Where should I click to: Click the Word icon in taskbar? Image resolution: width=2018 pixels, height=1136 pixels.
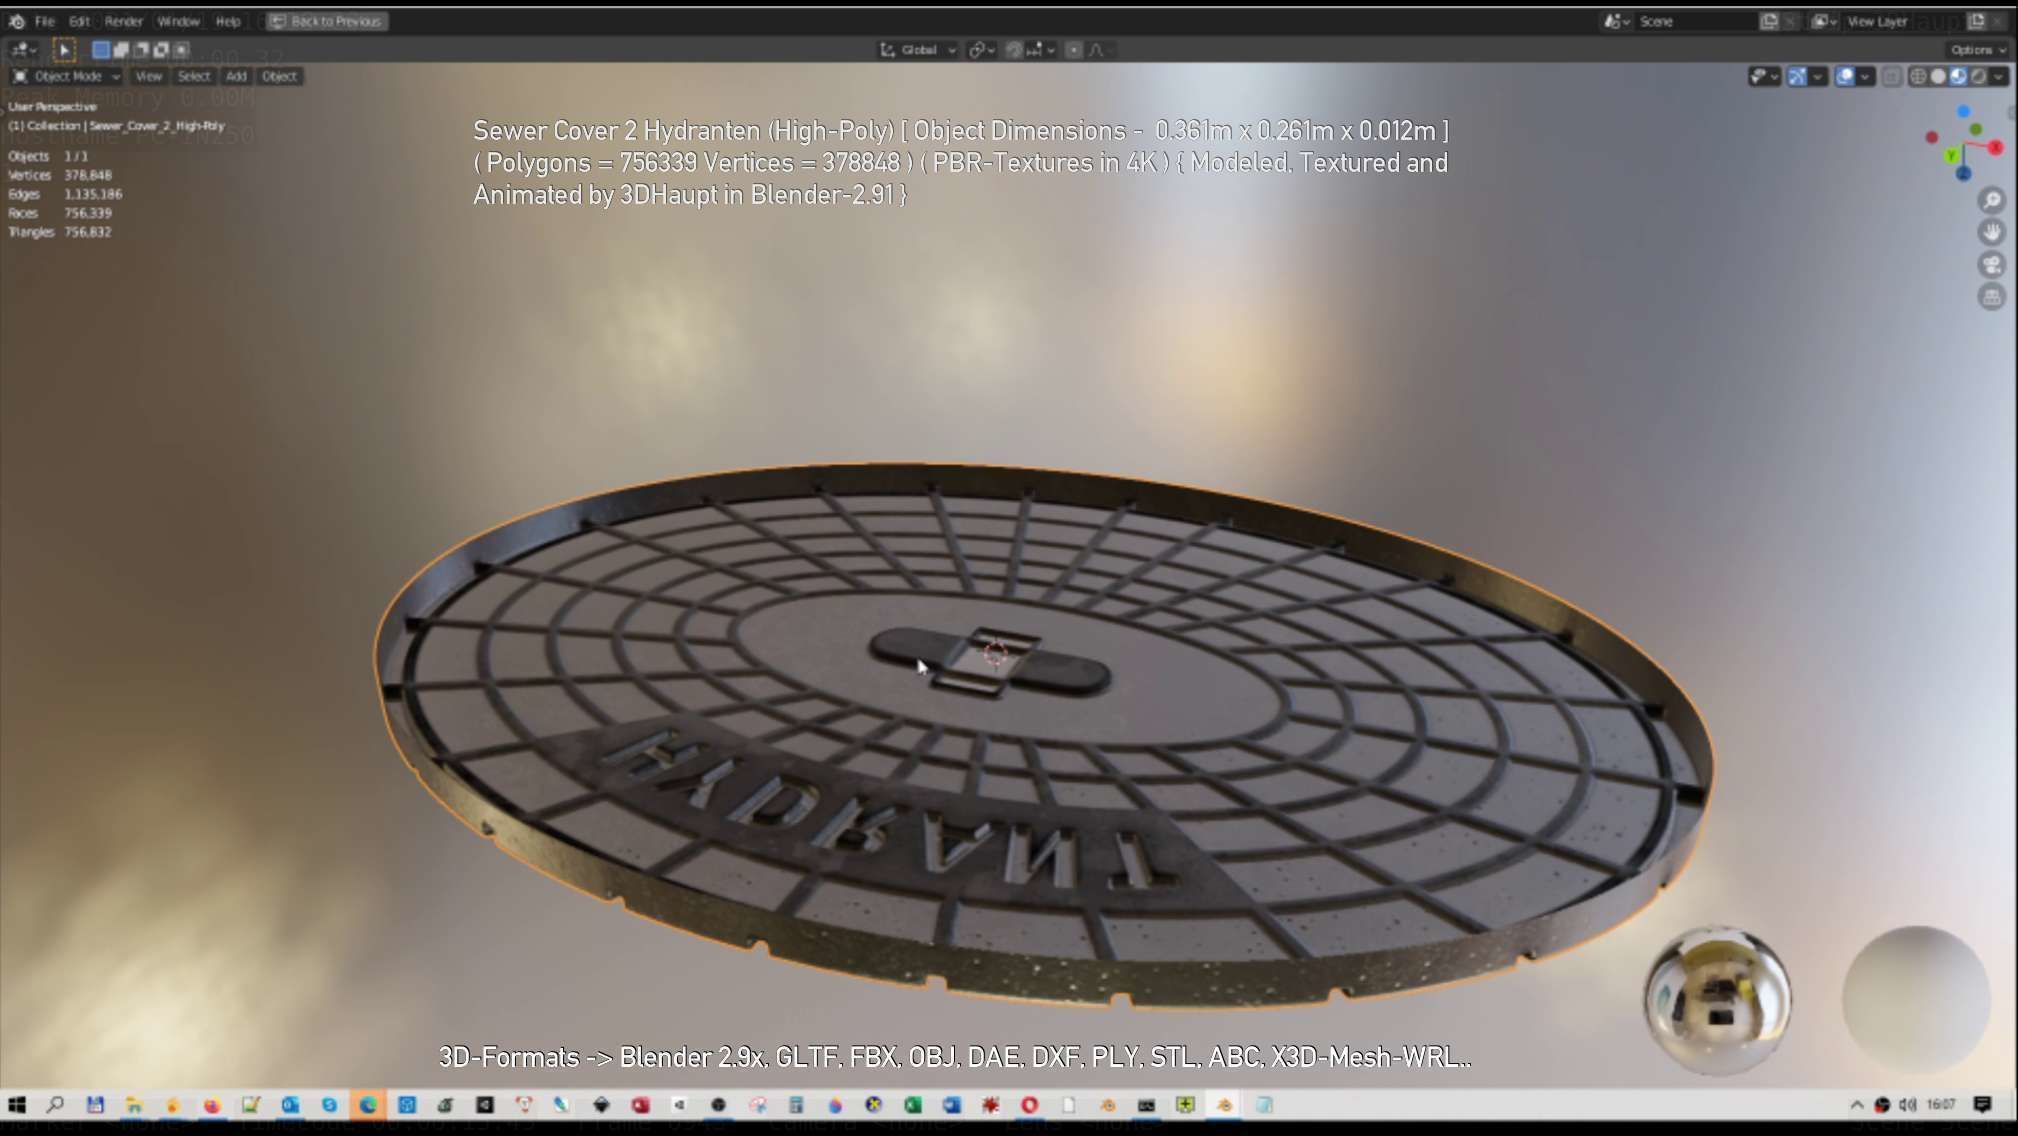[x=951, y=1105]
